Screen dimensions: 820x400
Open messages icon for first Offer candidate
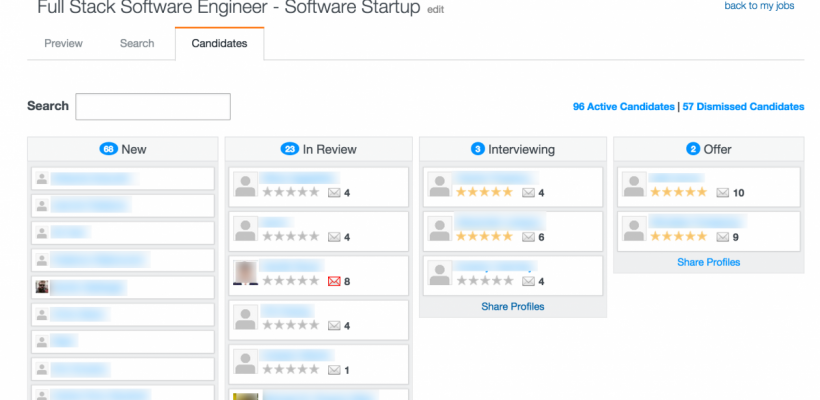(x=722, y=193)
